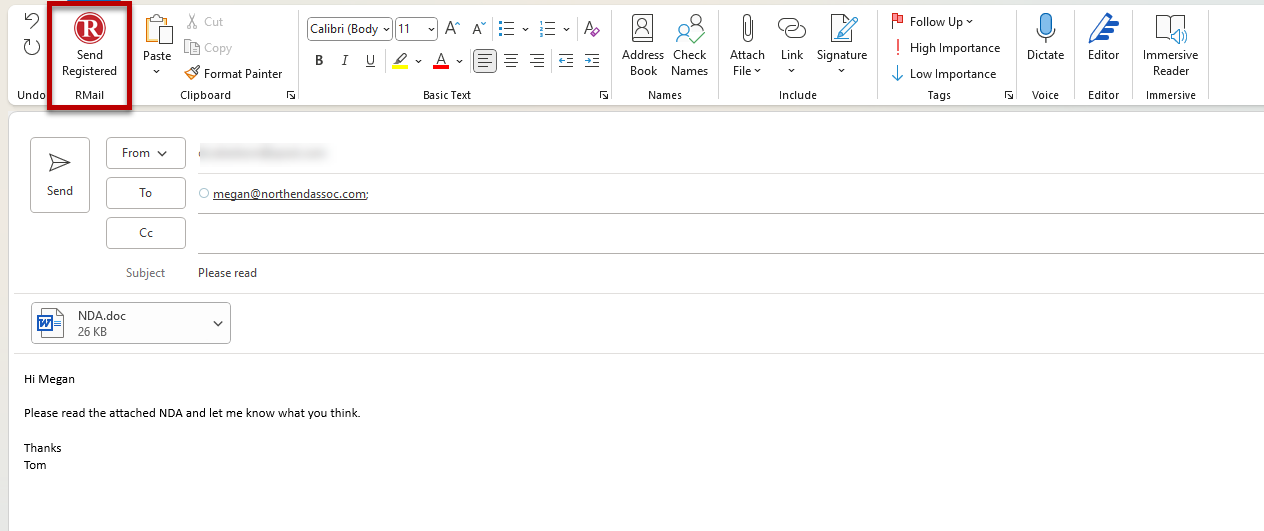
Task: Click body text starting Please read the attached
Action: click(x=192, y=413)
